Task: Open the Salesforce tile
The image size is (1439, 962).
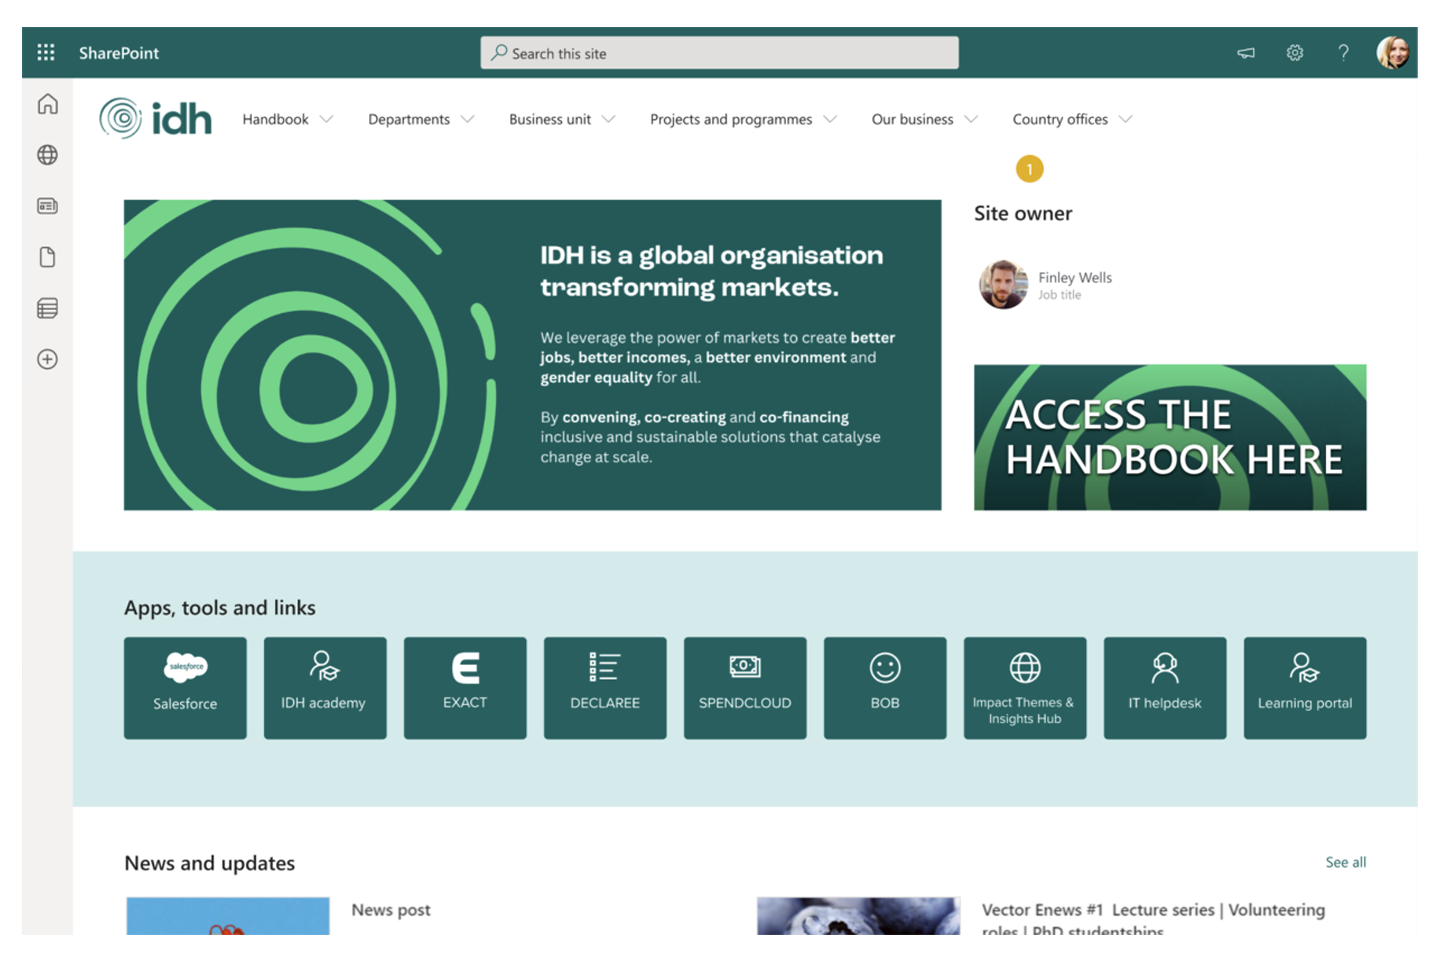Action: click(185, 688)
